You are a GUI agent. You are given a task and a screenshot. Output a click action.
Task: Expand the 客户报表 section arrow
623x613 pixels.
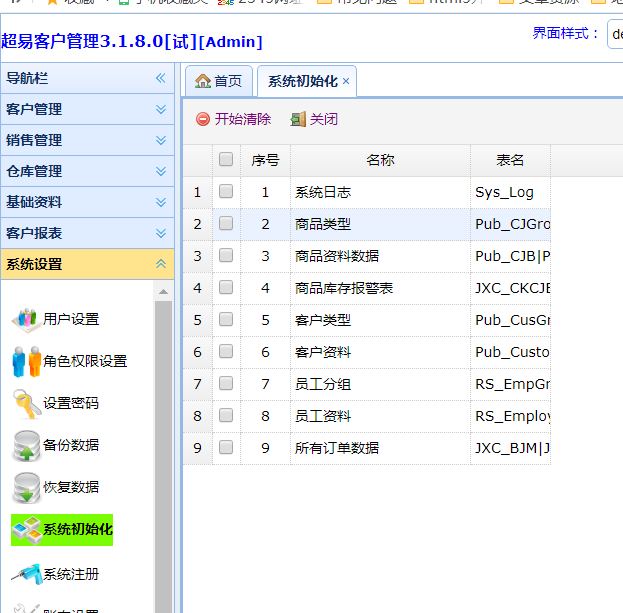(x=161, y=233)
